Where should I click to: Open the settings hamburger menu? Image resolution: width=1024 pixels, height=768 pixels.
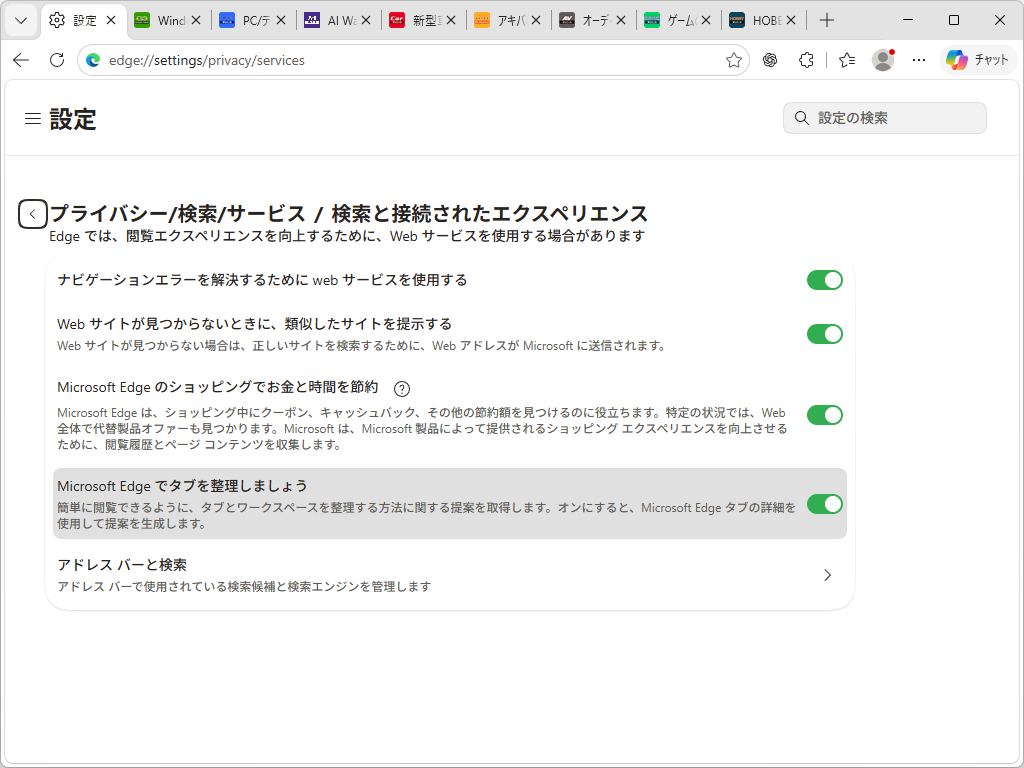point(33,118)
